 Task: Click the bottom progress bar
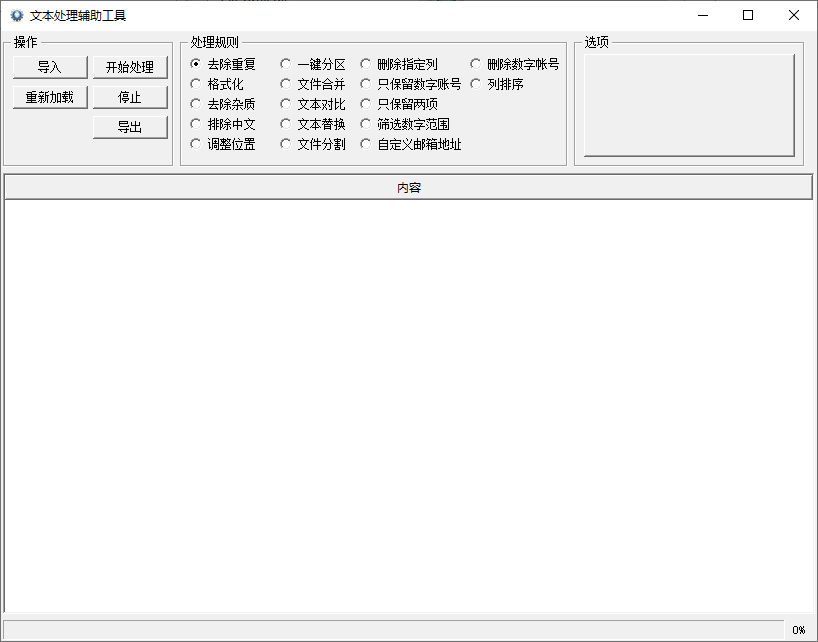[393, 630]
